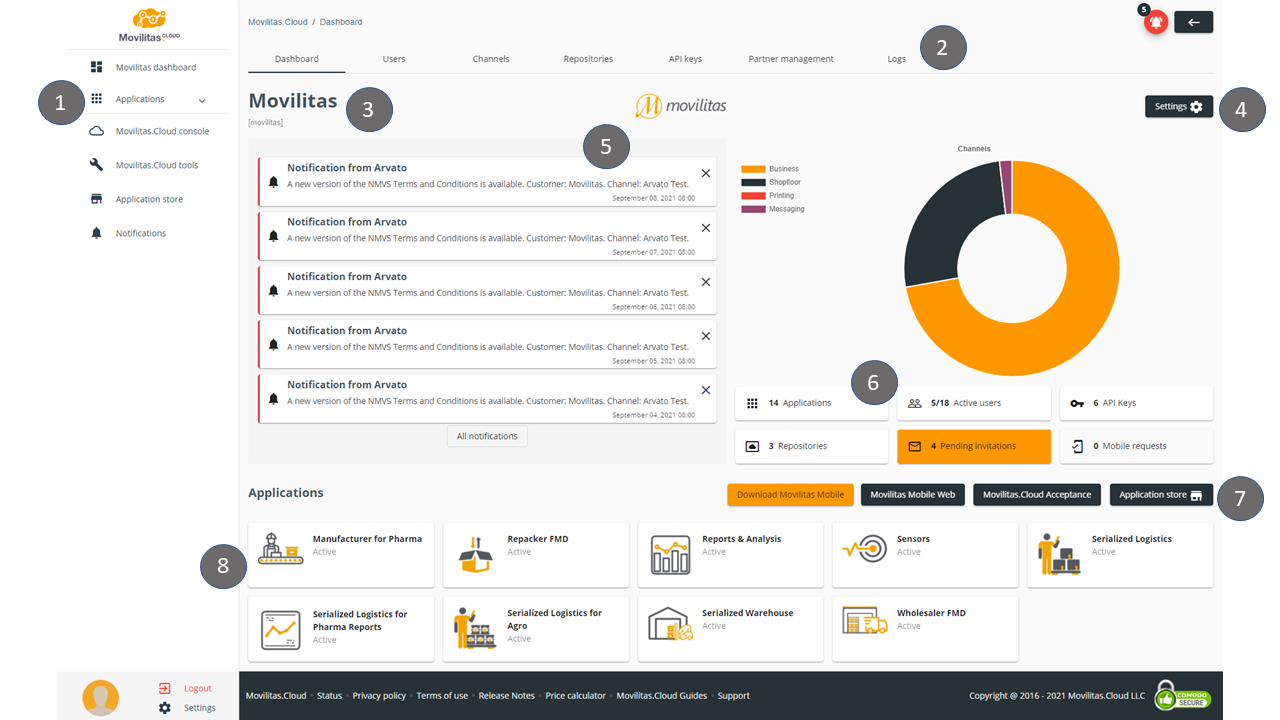Switch to the API keys tab
Viewport: 1280px width, 720px height.
[685, 59]
